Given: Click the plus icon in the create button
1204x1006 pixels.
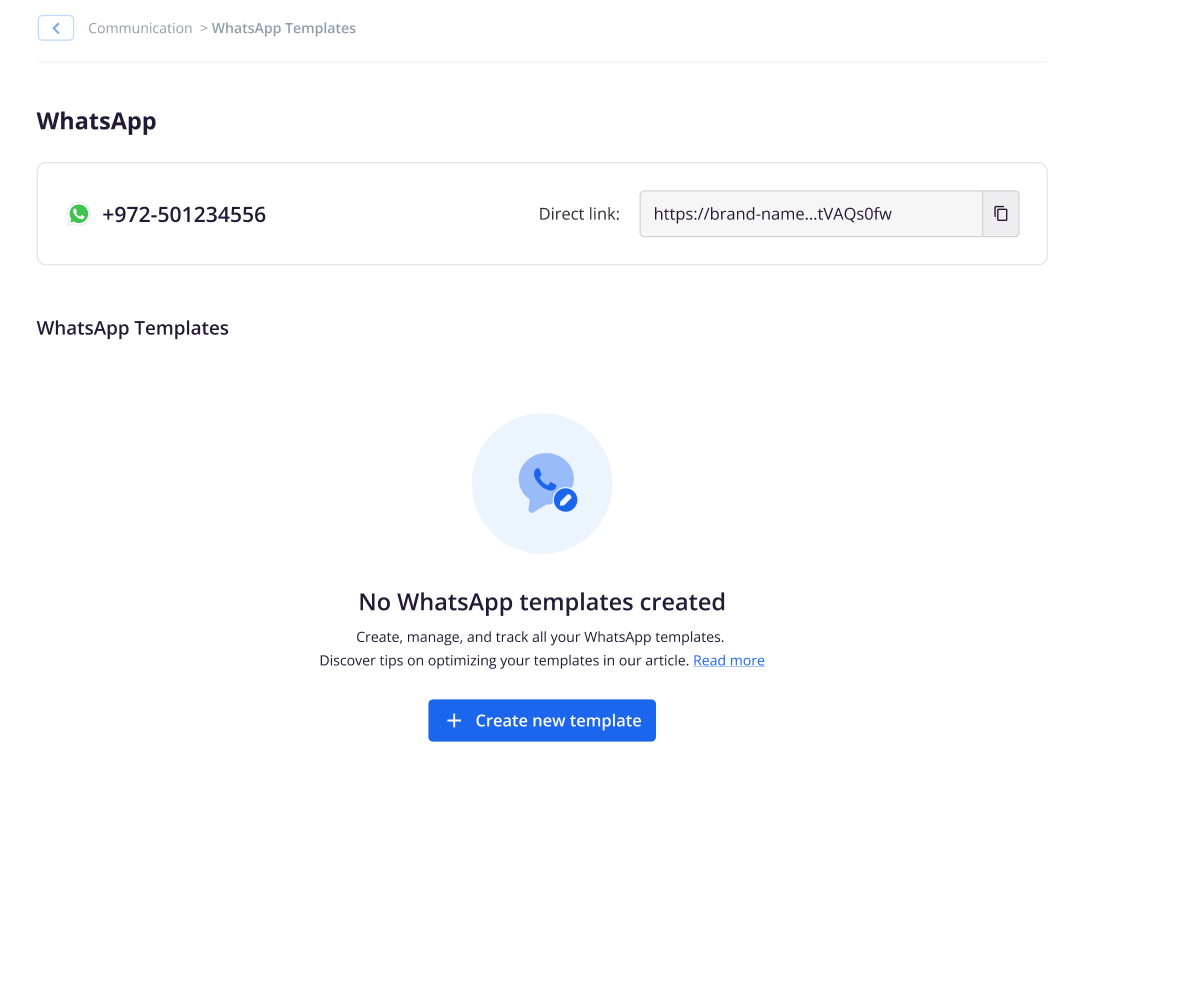Looking at the screenshot, I should [x=454, y=721].
